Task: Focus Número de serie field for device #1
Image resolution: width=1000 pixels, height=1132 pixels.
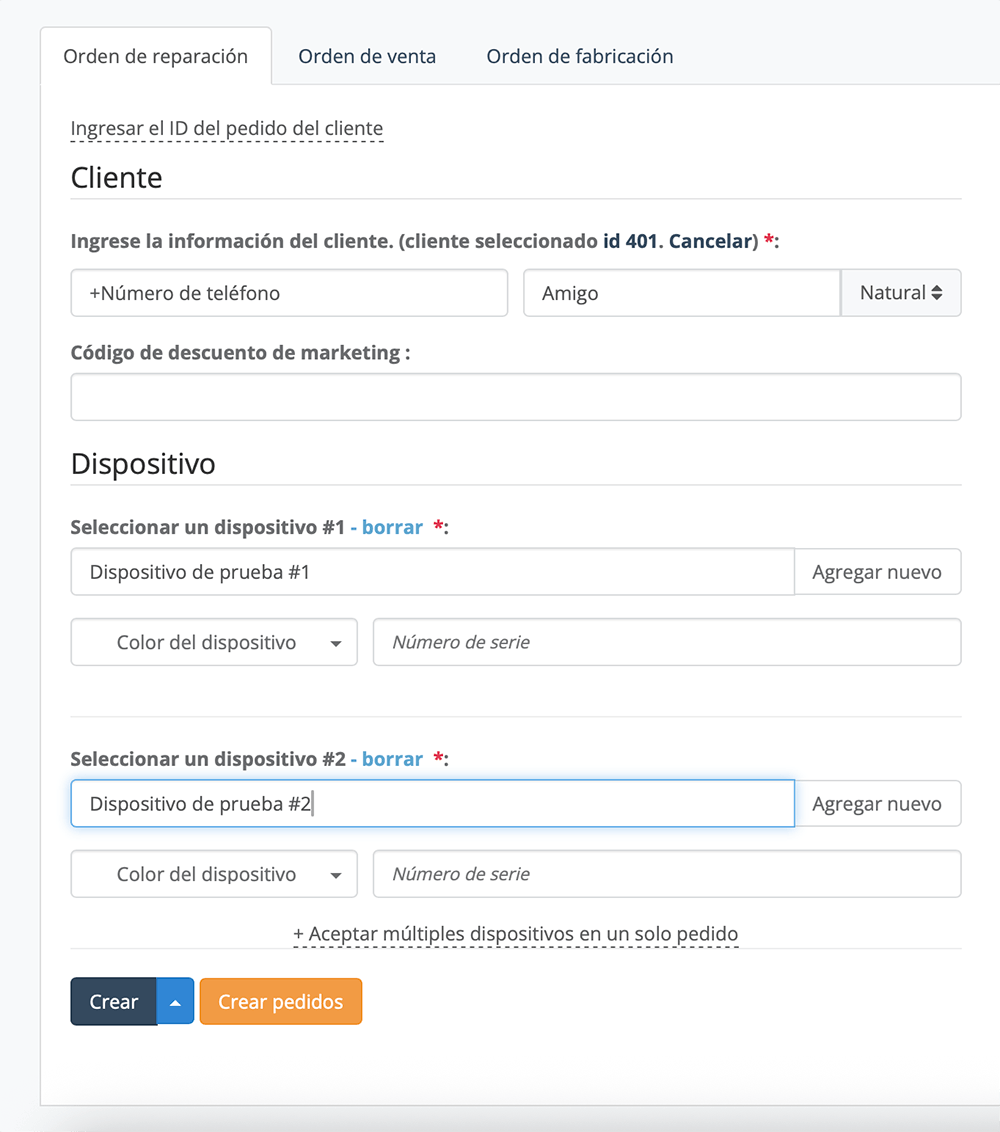Action: [666, 642]
